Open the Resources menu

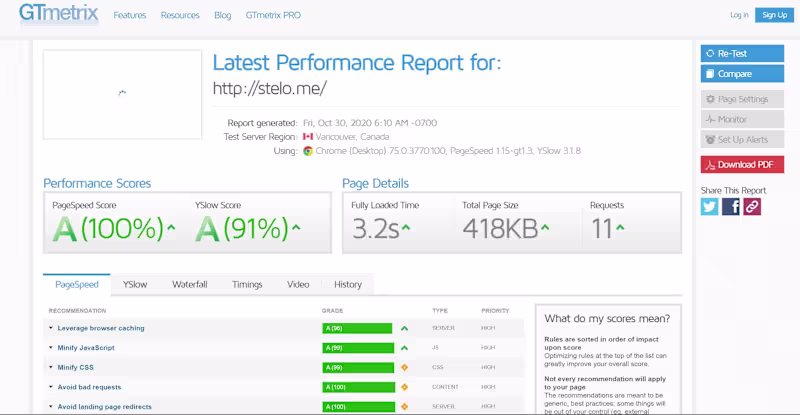click(x=180, y=15)
